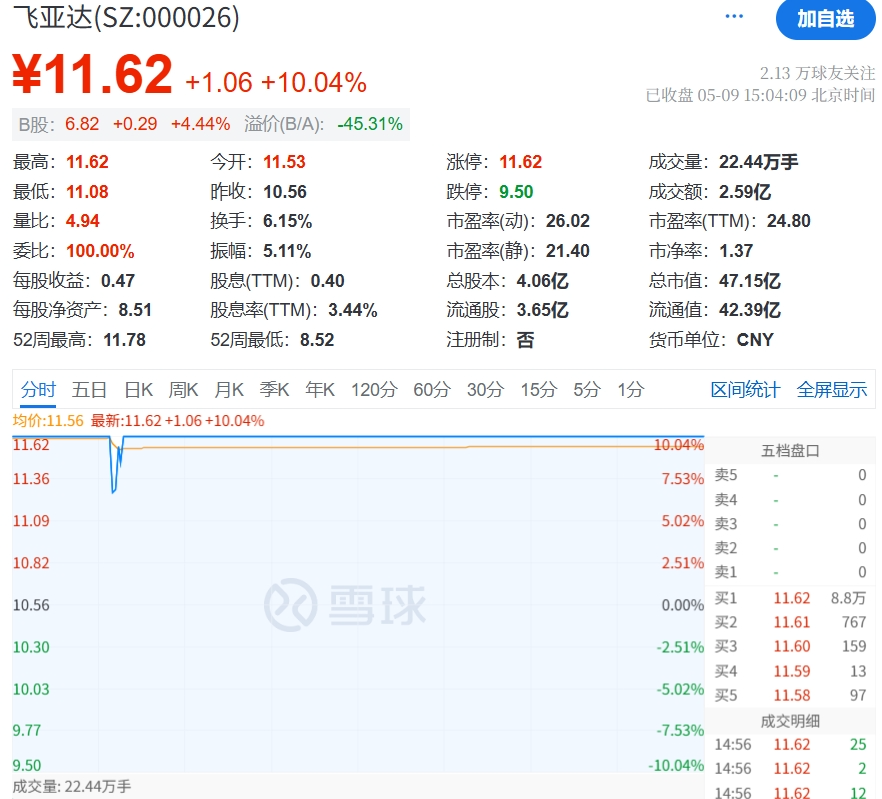
Task: Select the 1分 interval tab
Action: [x=631, y=389]
